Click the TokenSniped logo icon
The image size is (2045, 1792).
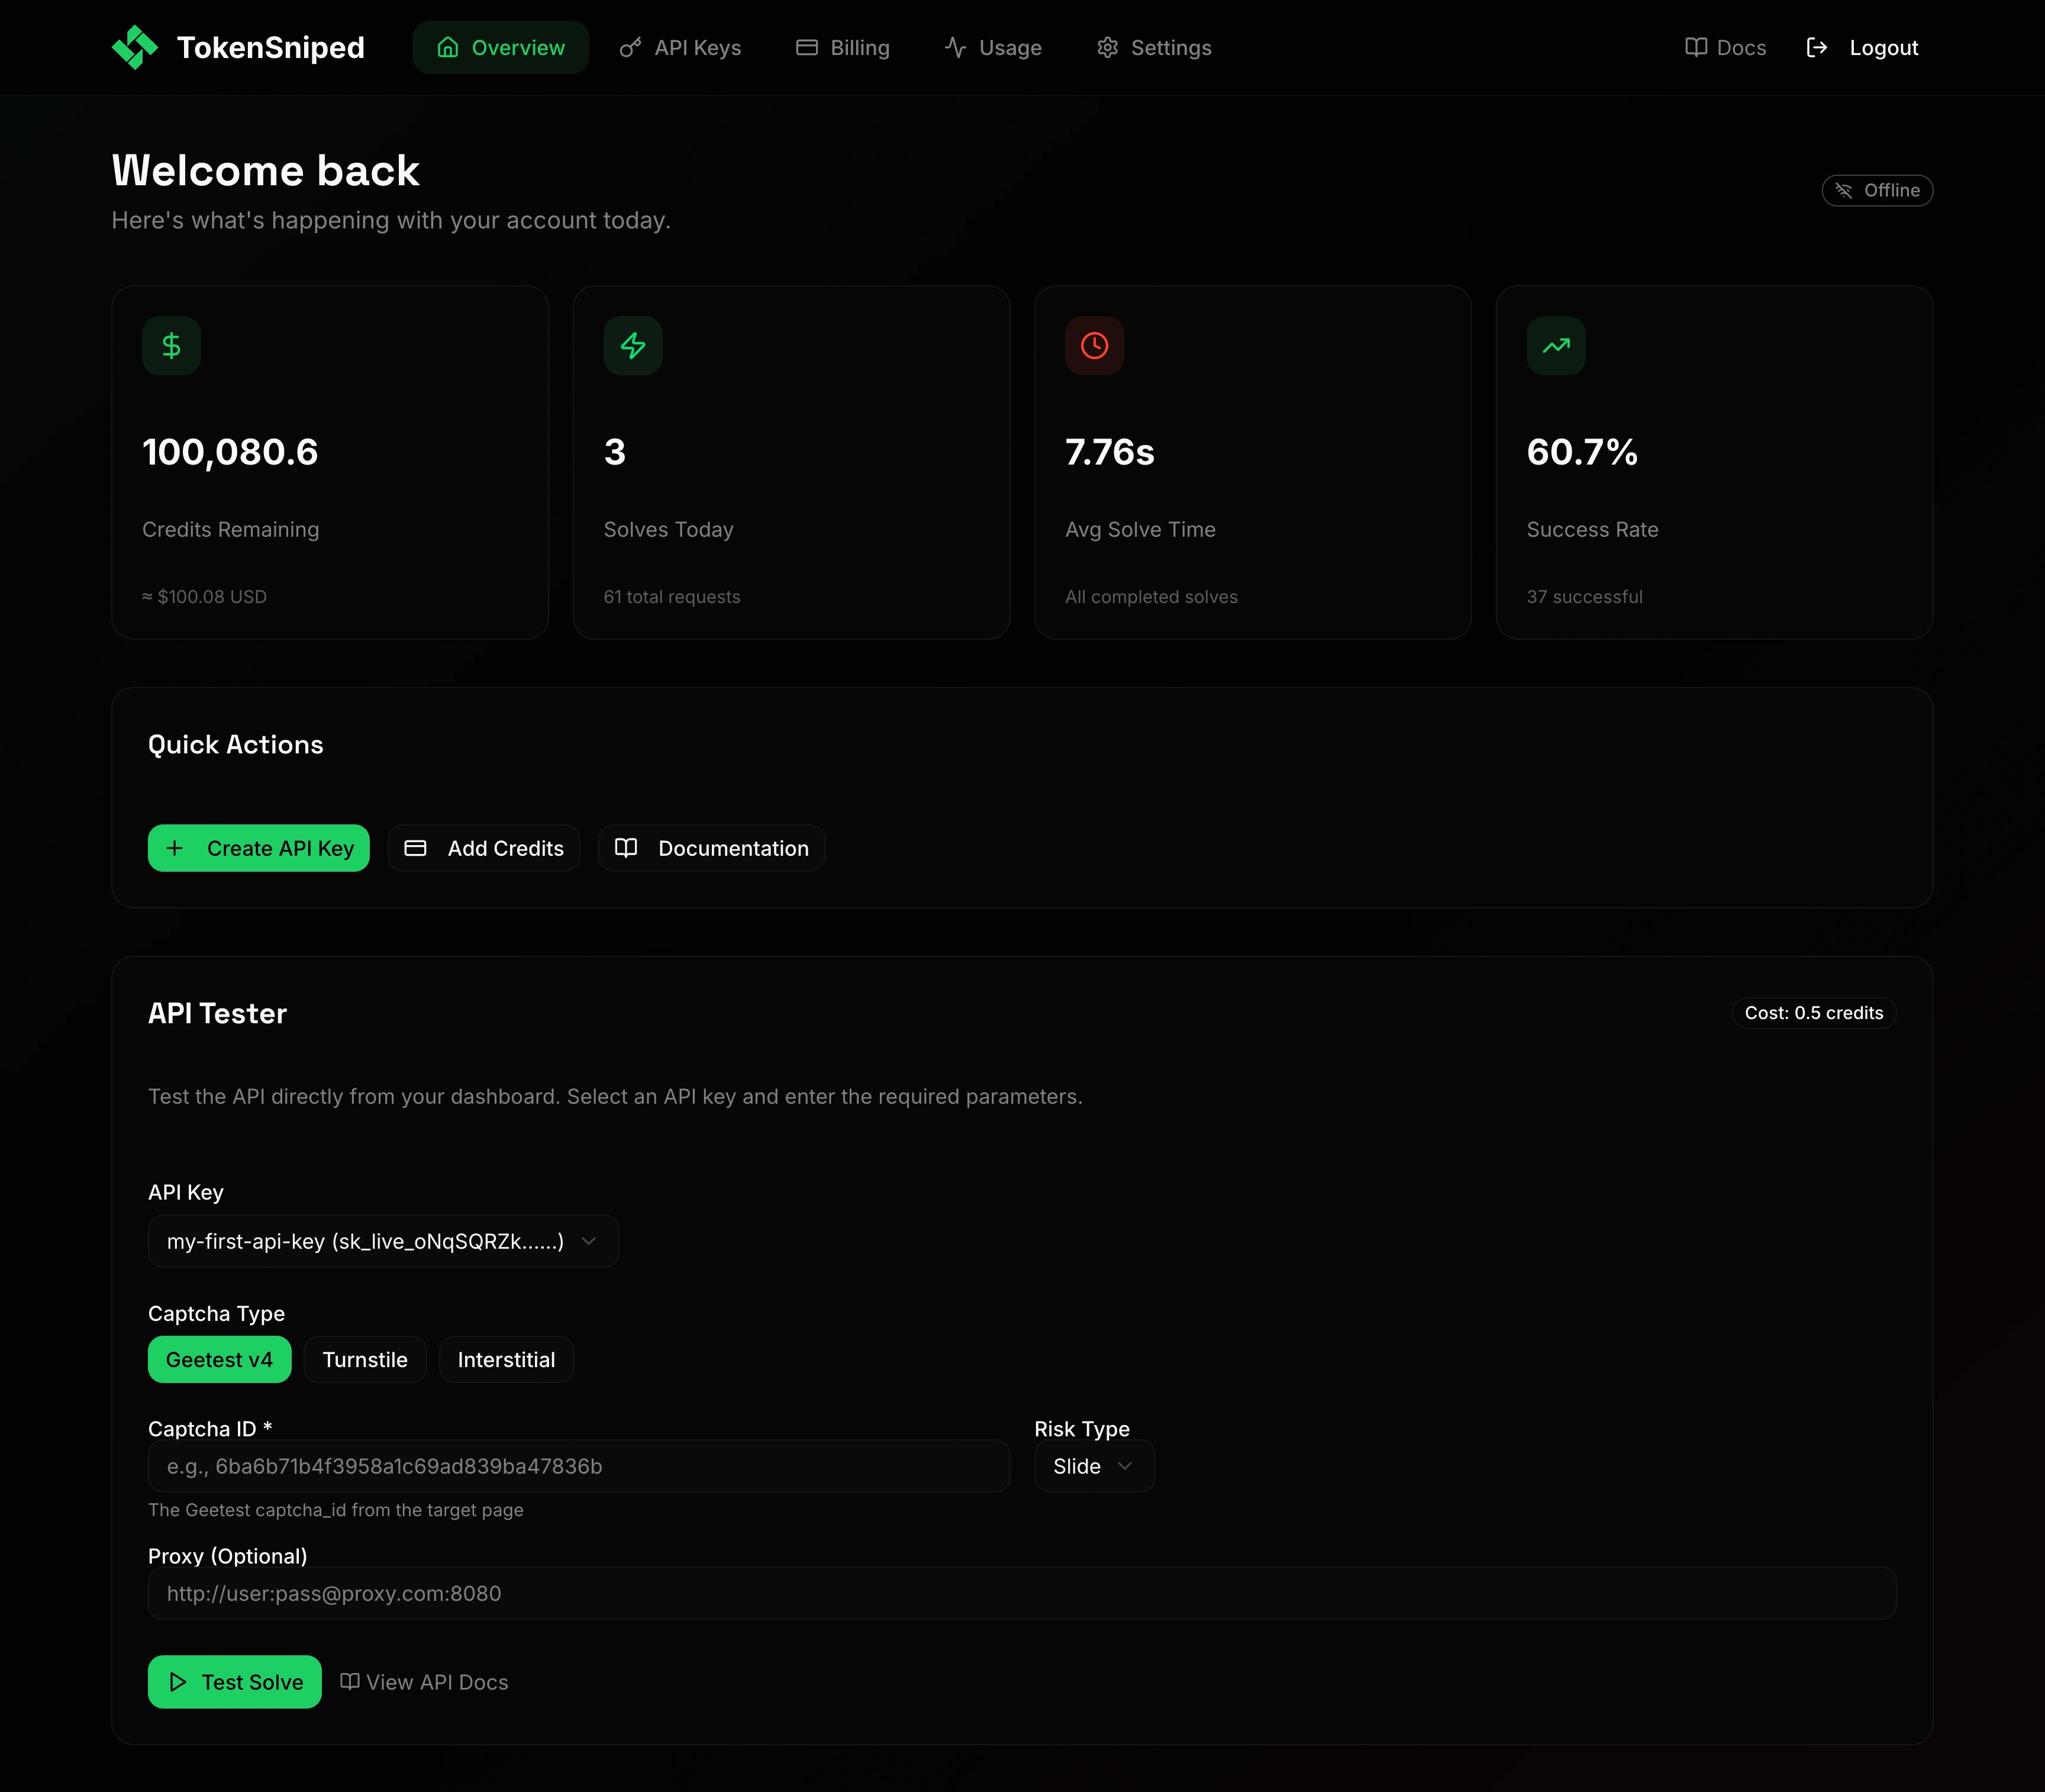(134, 47)
